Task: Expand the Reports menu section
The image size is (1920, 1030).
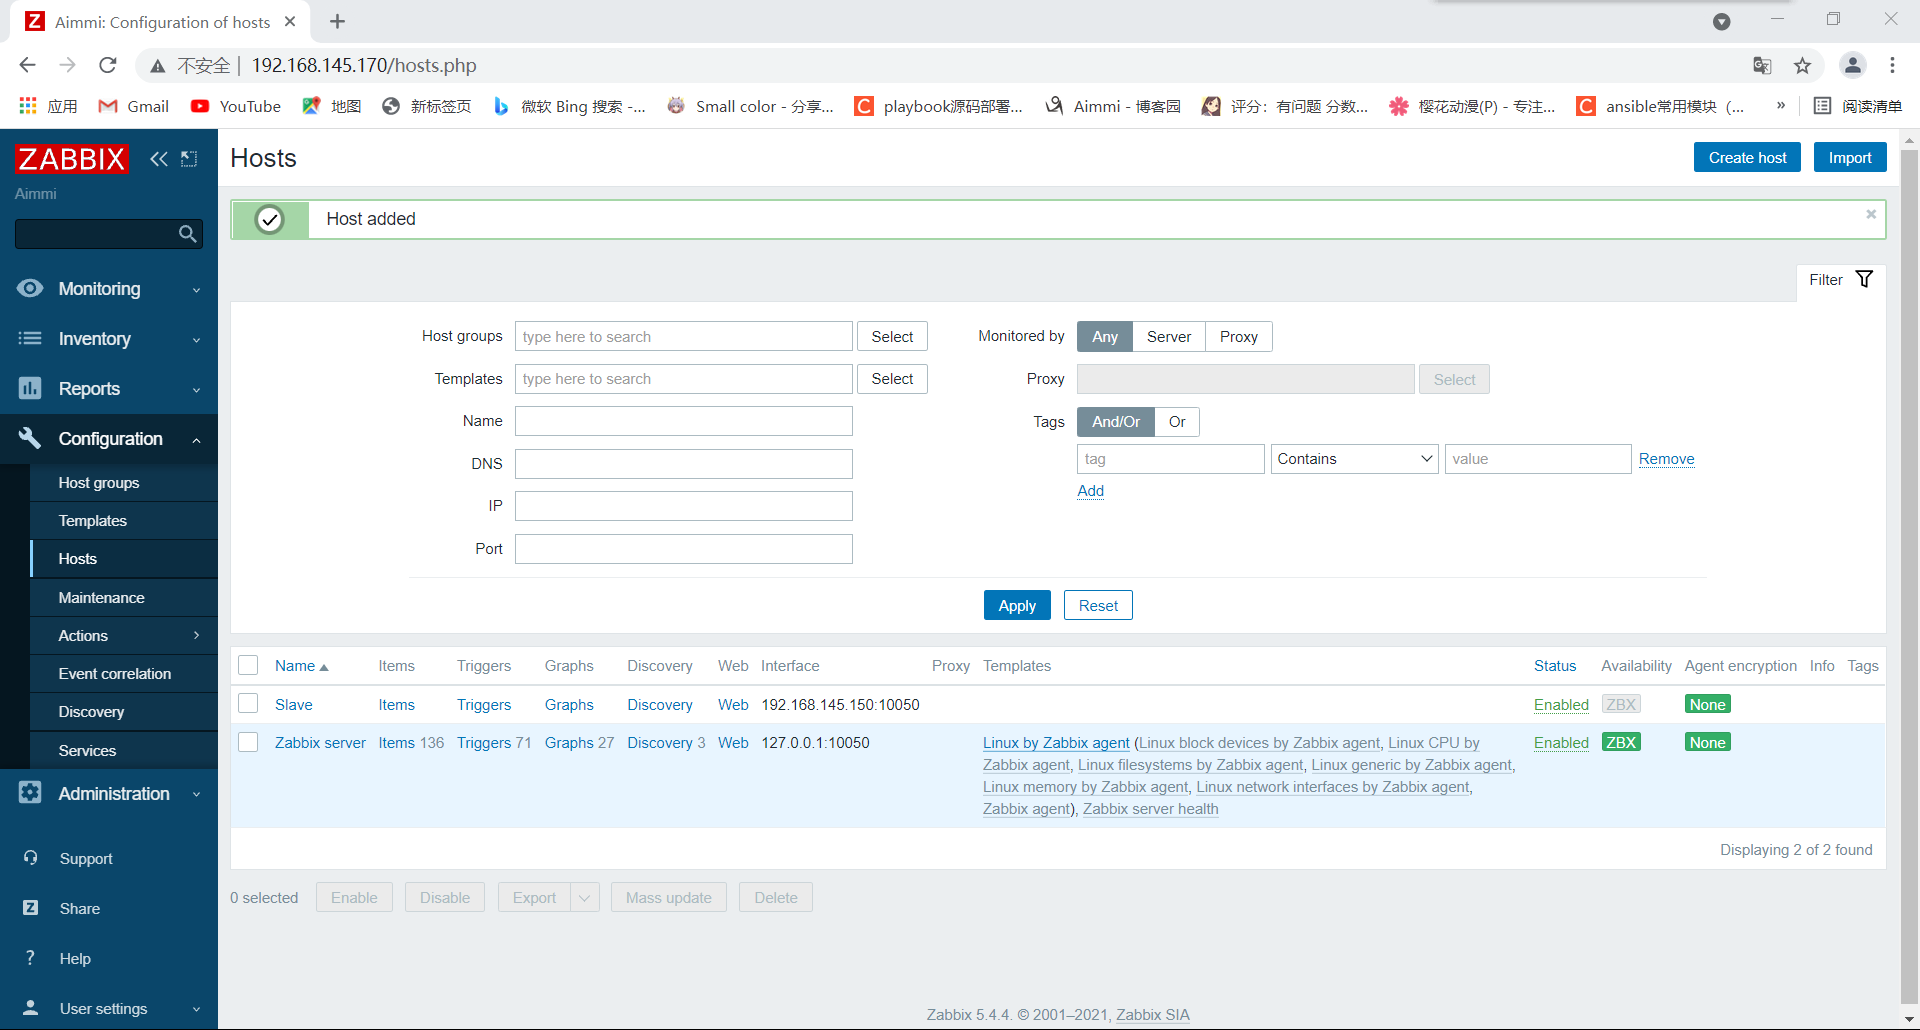Action: click(x=197, y=390)
